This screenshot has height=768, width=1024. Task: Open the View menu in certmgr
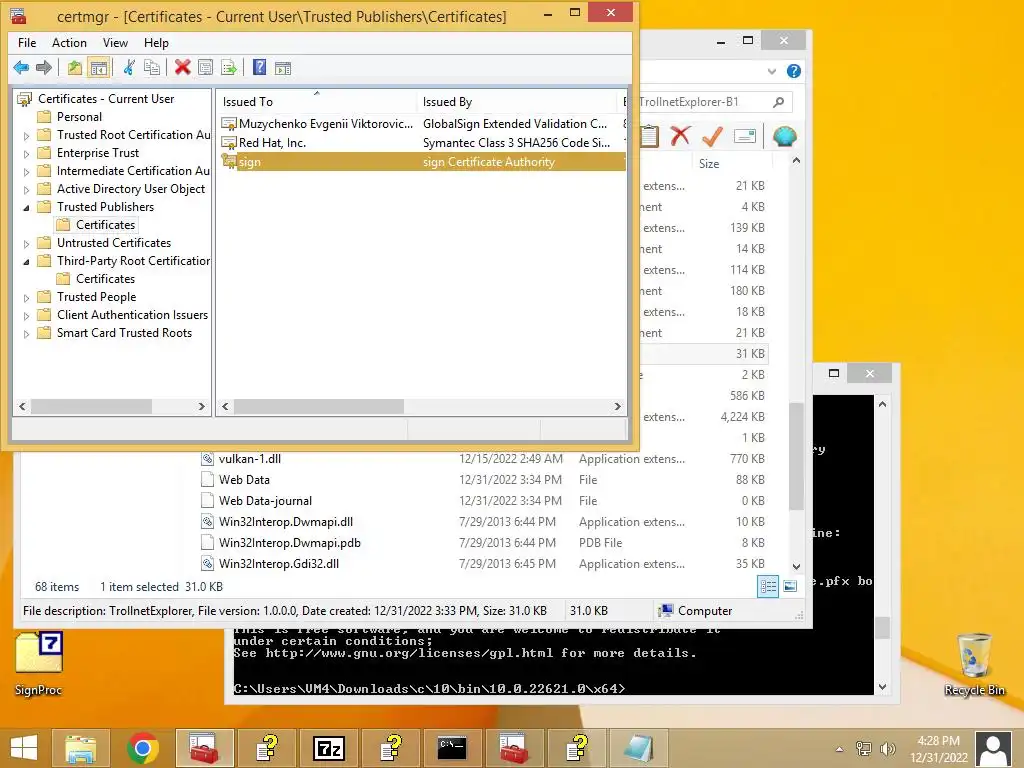pos(115,42)
